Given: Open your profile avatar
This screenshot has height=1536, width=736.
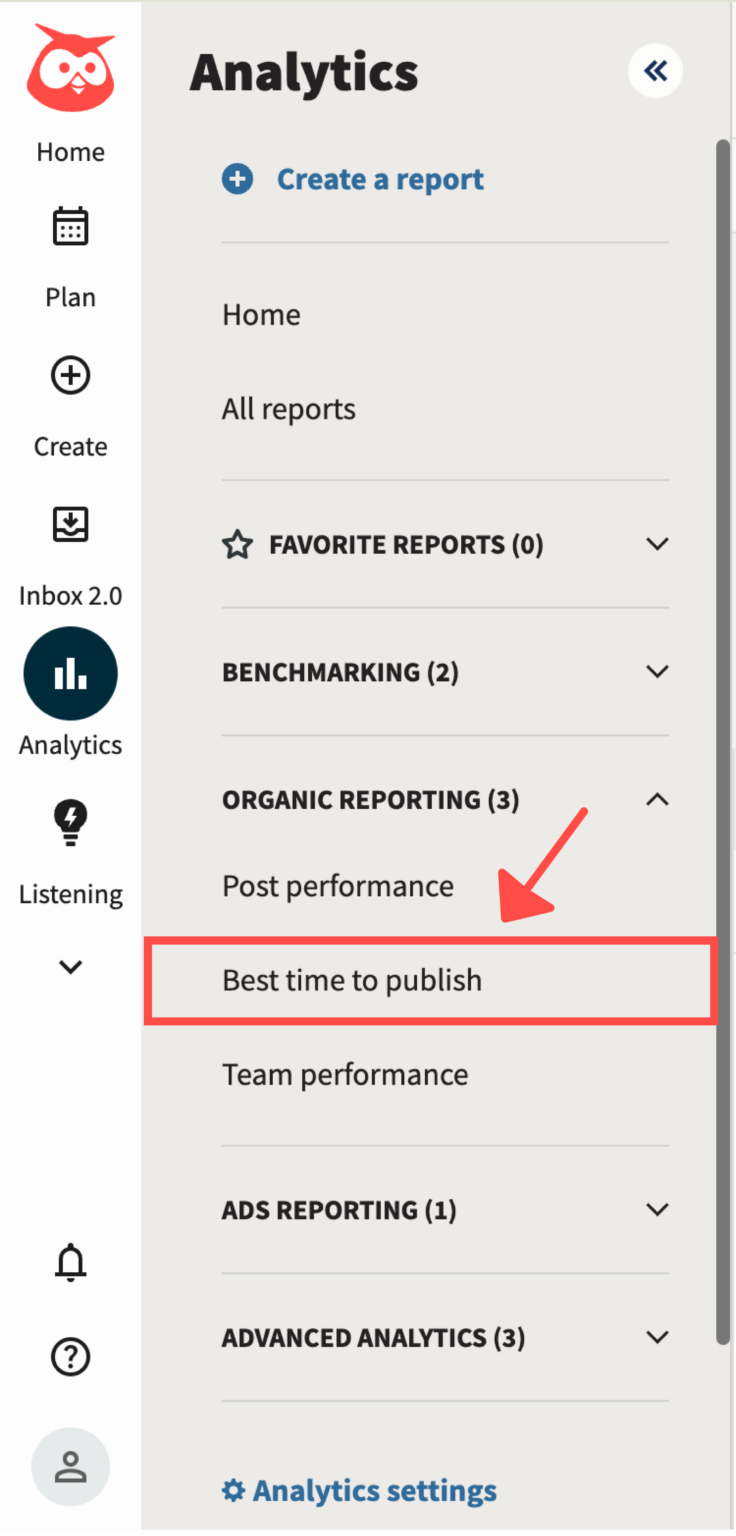Looking at the screenshot, I should tap(70, 1465).
